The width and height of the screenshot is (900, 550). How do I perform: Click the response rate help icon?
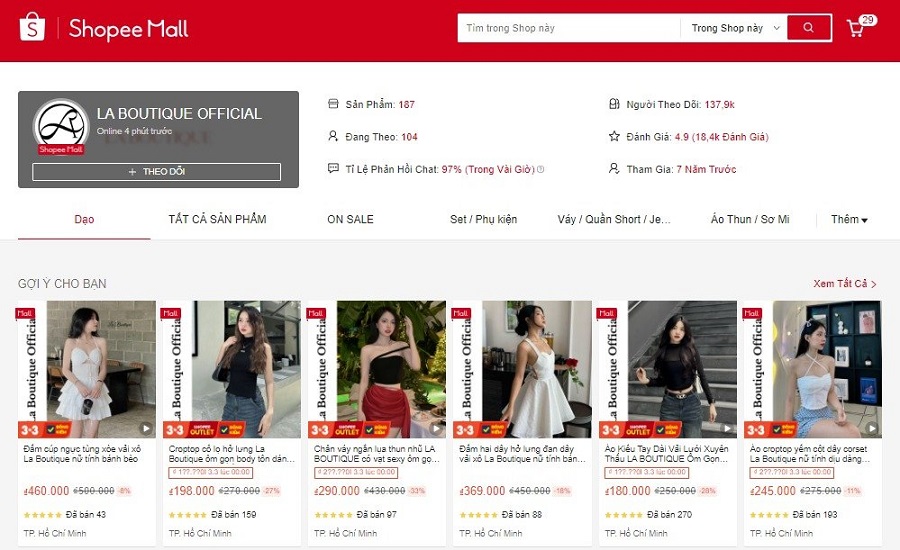click(541, 169)
